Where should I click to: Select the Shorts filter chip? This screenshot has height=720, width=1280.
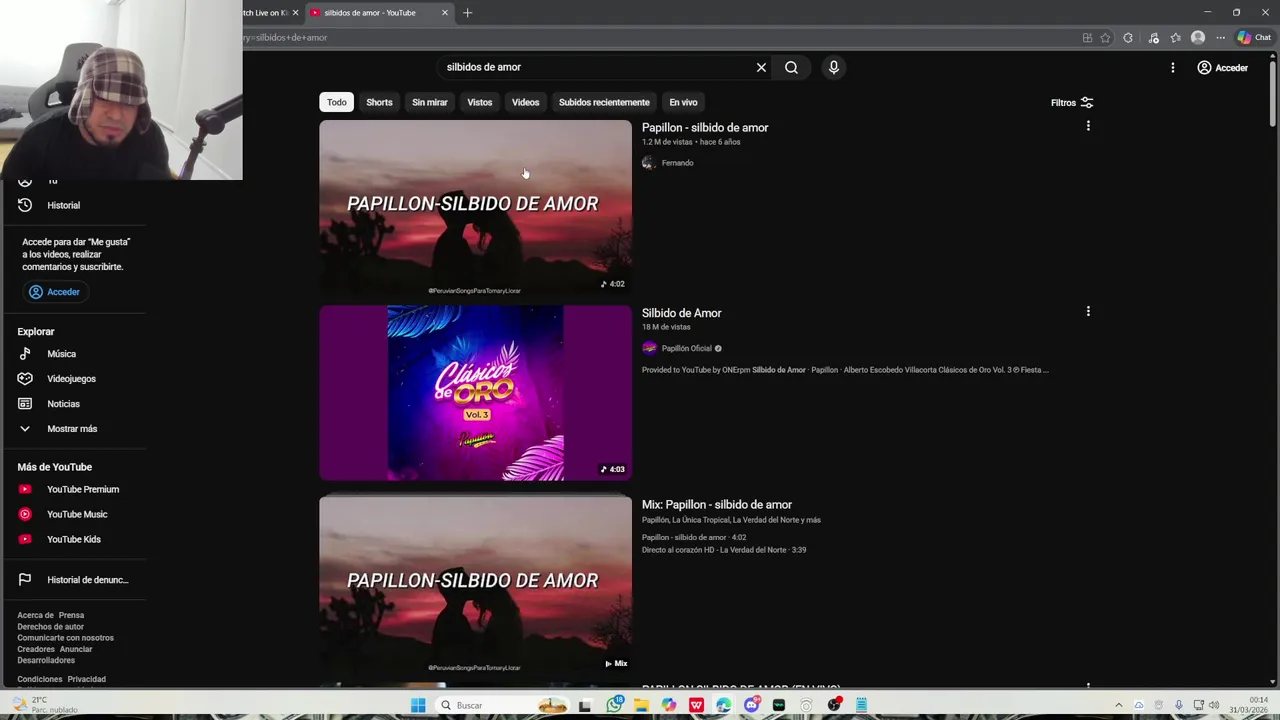tap(379, 102)
